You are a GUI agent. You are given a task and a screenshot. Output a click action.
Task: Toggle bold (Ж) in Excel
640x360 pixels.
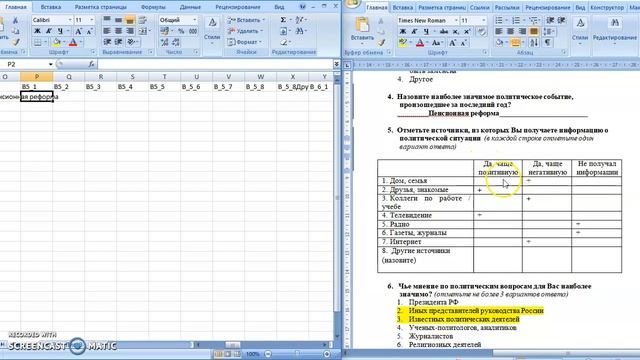tap(37, 31)
